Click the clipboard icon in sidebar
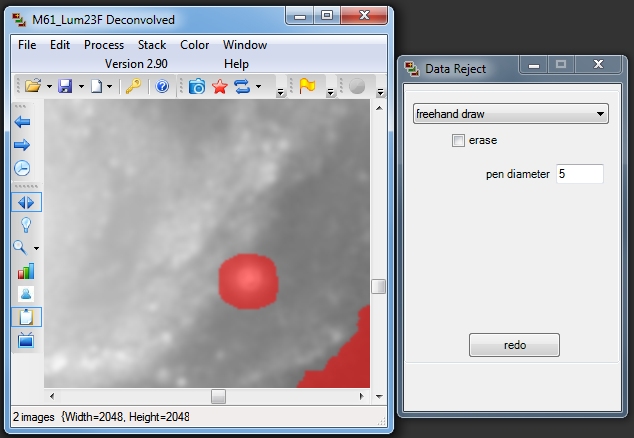 (x=26, y=317)
